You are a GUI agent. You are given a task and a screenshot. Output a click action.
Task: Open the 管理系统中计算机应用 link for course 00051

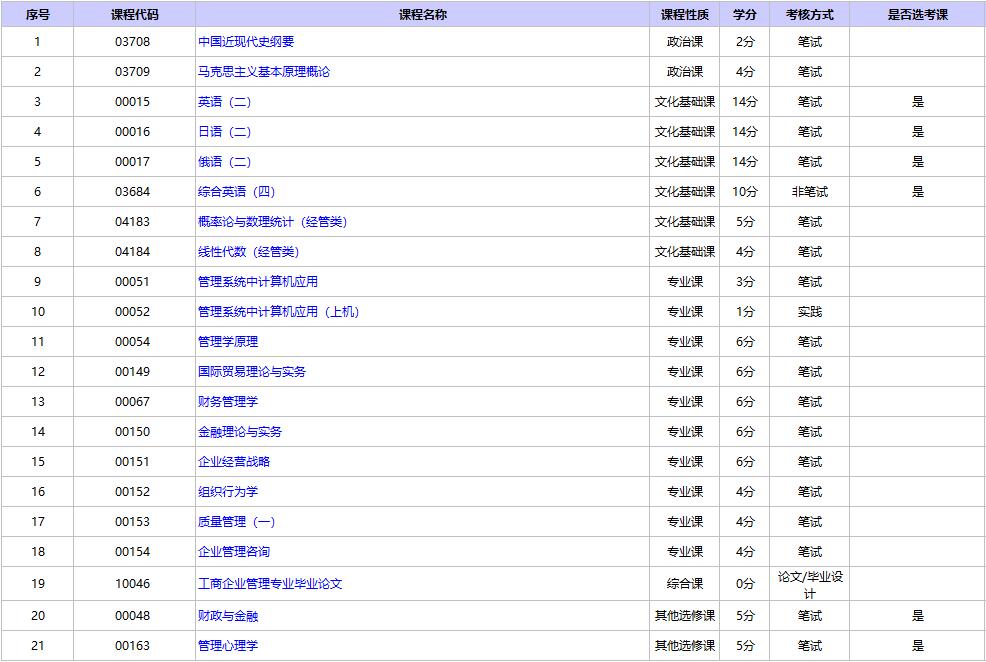tap(258, 282)
